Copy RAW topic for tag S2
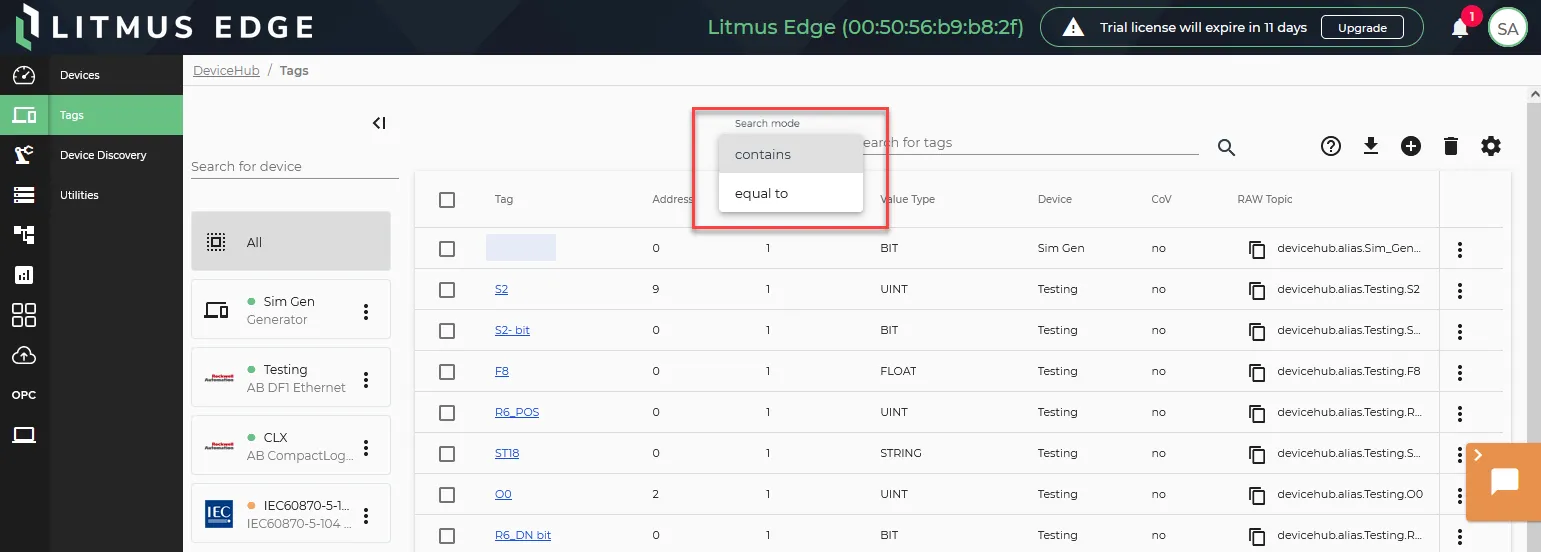1541x552 pixels. pyautogui.click(x=1257, y=290)
